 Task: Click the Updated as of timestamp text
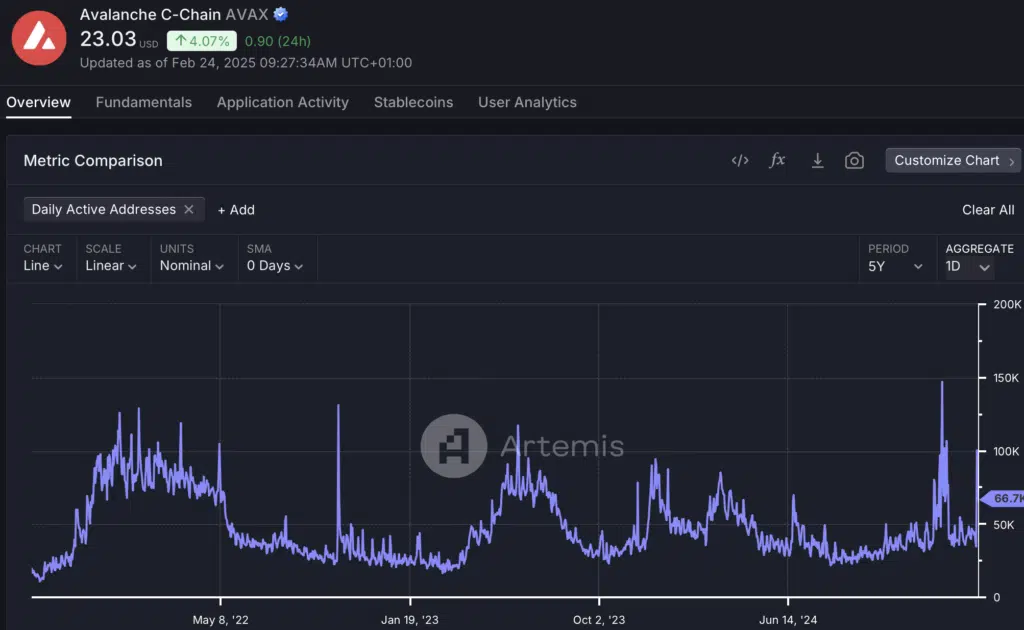246,63
